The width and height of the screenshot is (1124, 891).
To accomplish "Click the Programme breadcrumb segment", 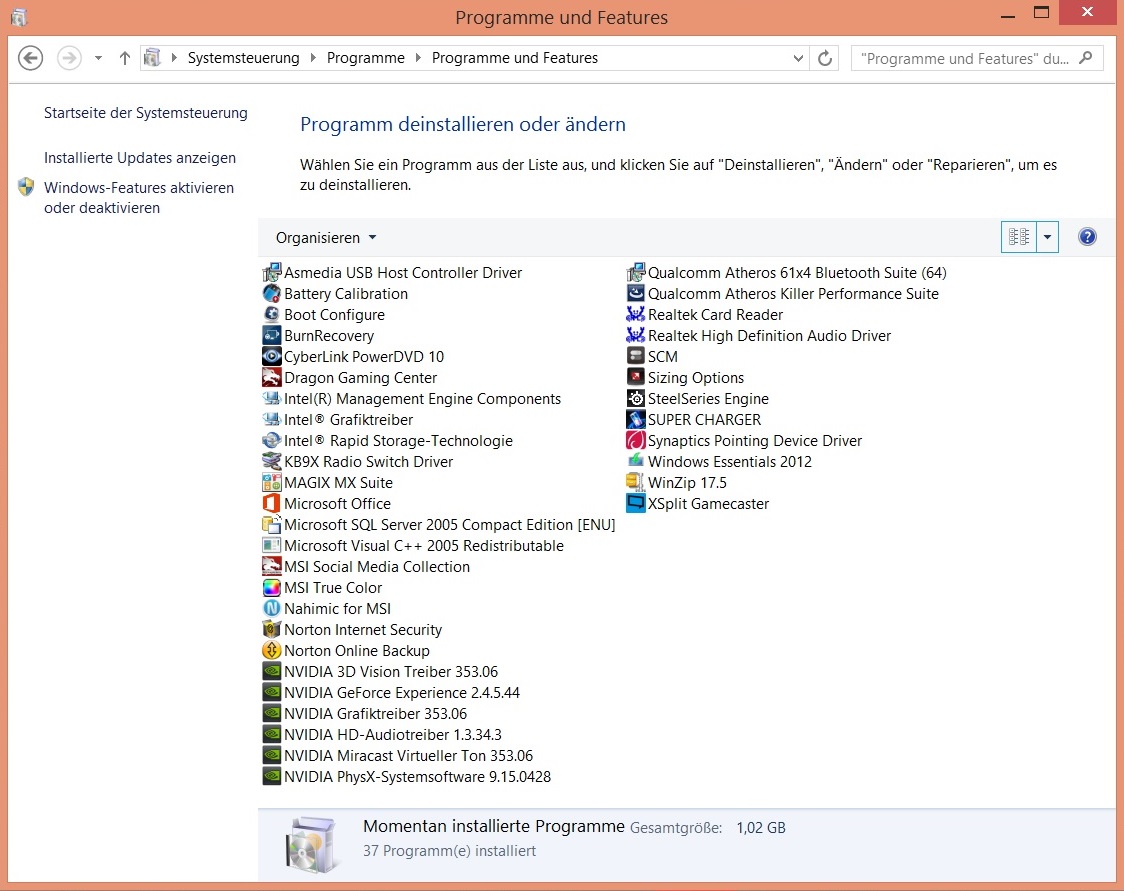I will click(366, 58).
